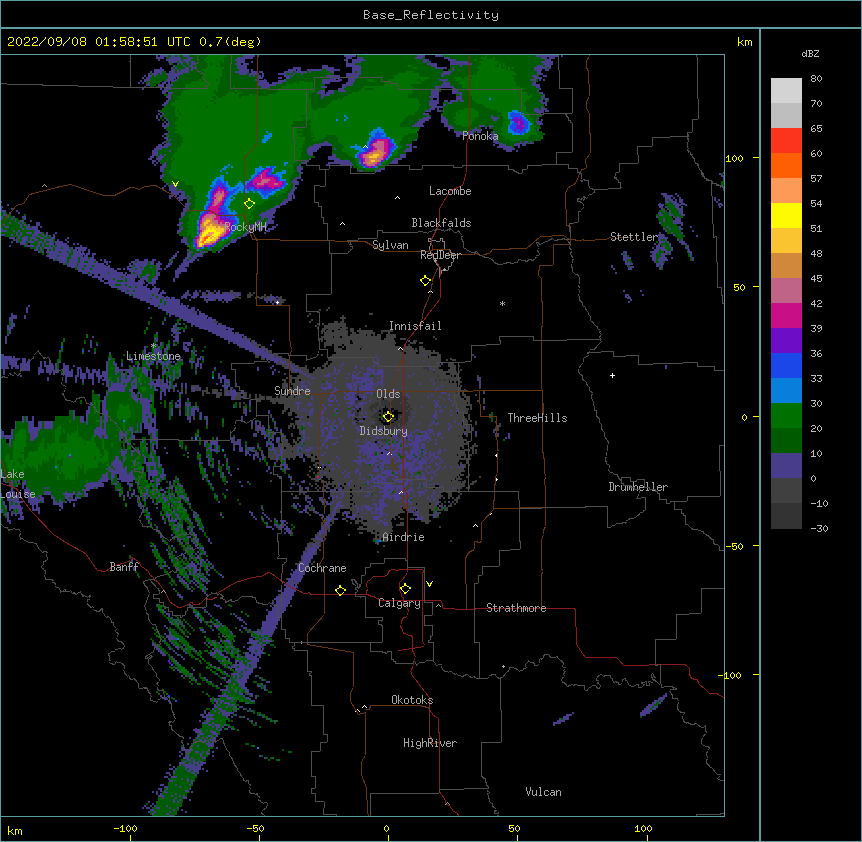Viewport: 862px width, 842px height.
Task: Click the RockyMH label
Action: (246, 227)
